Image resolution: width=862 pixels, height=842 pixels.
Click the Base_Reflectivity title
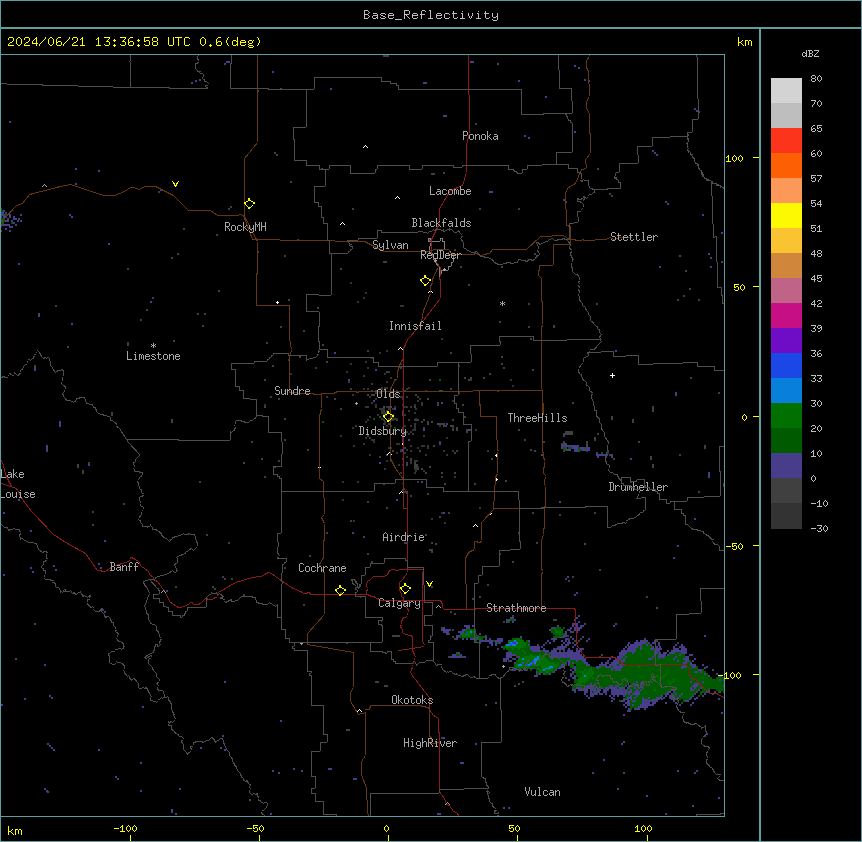(431, 15)
